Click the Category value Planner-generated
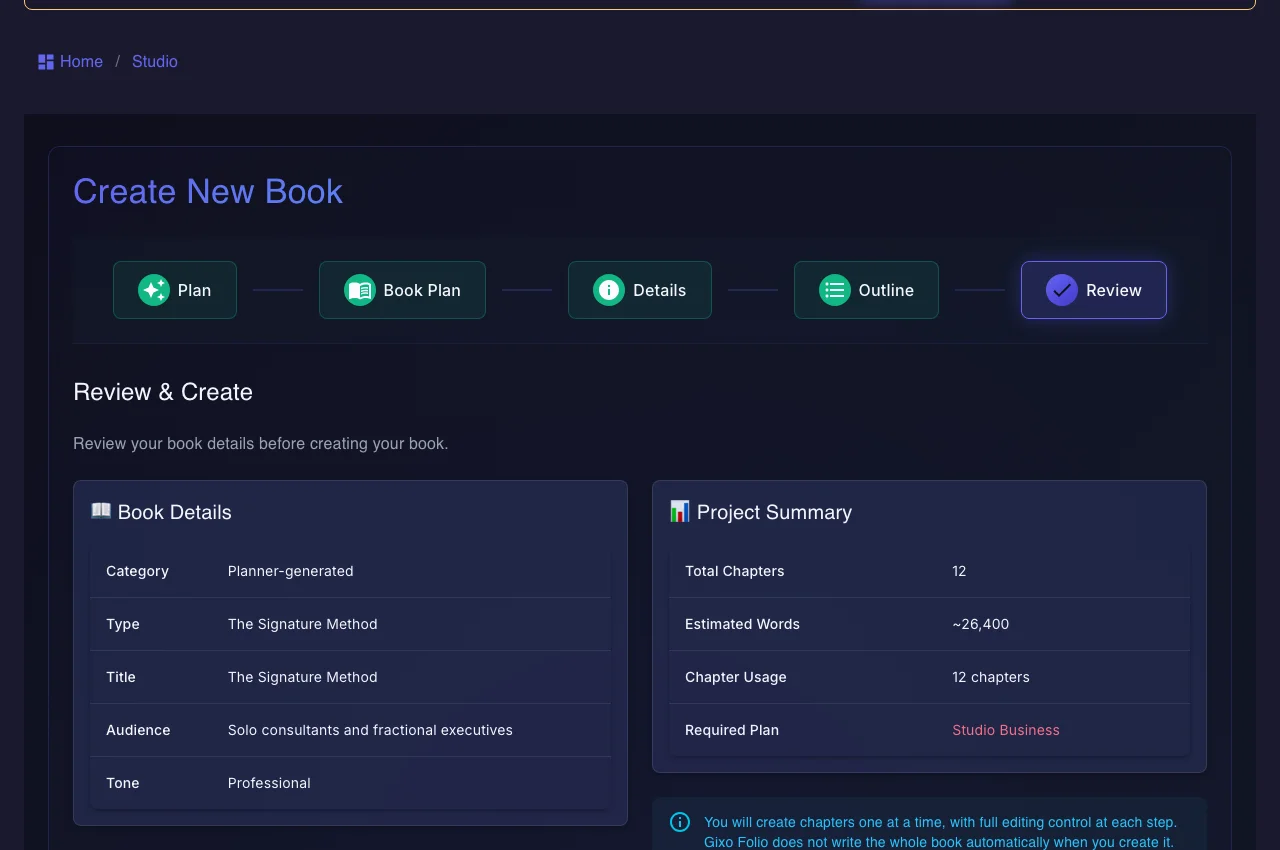The image size is (1280, 850). click(291, 571)
